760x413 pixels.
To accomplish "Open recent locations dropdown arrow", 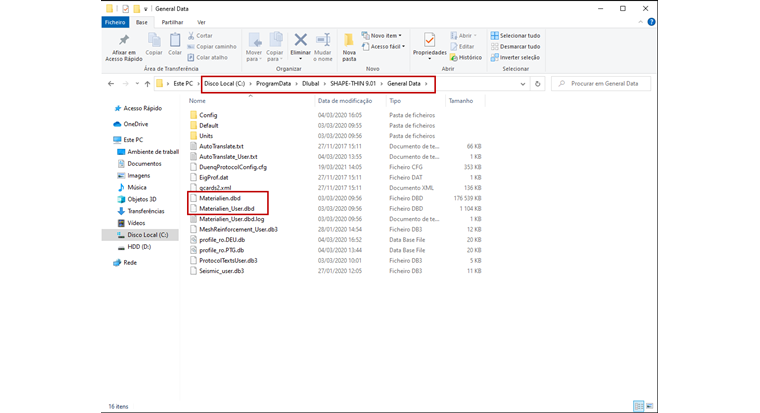I will click(x=137, y=84).
